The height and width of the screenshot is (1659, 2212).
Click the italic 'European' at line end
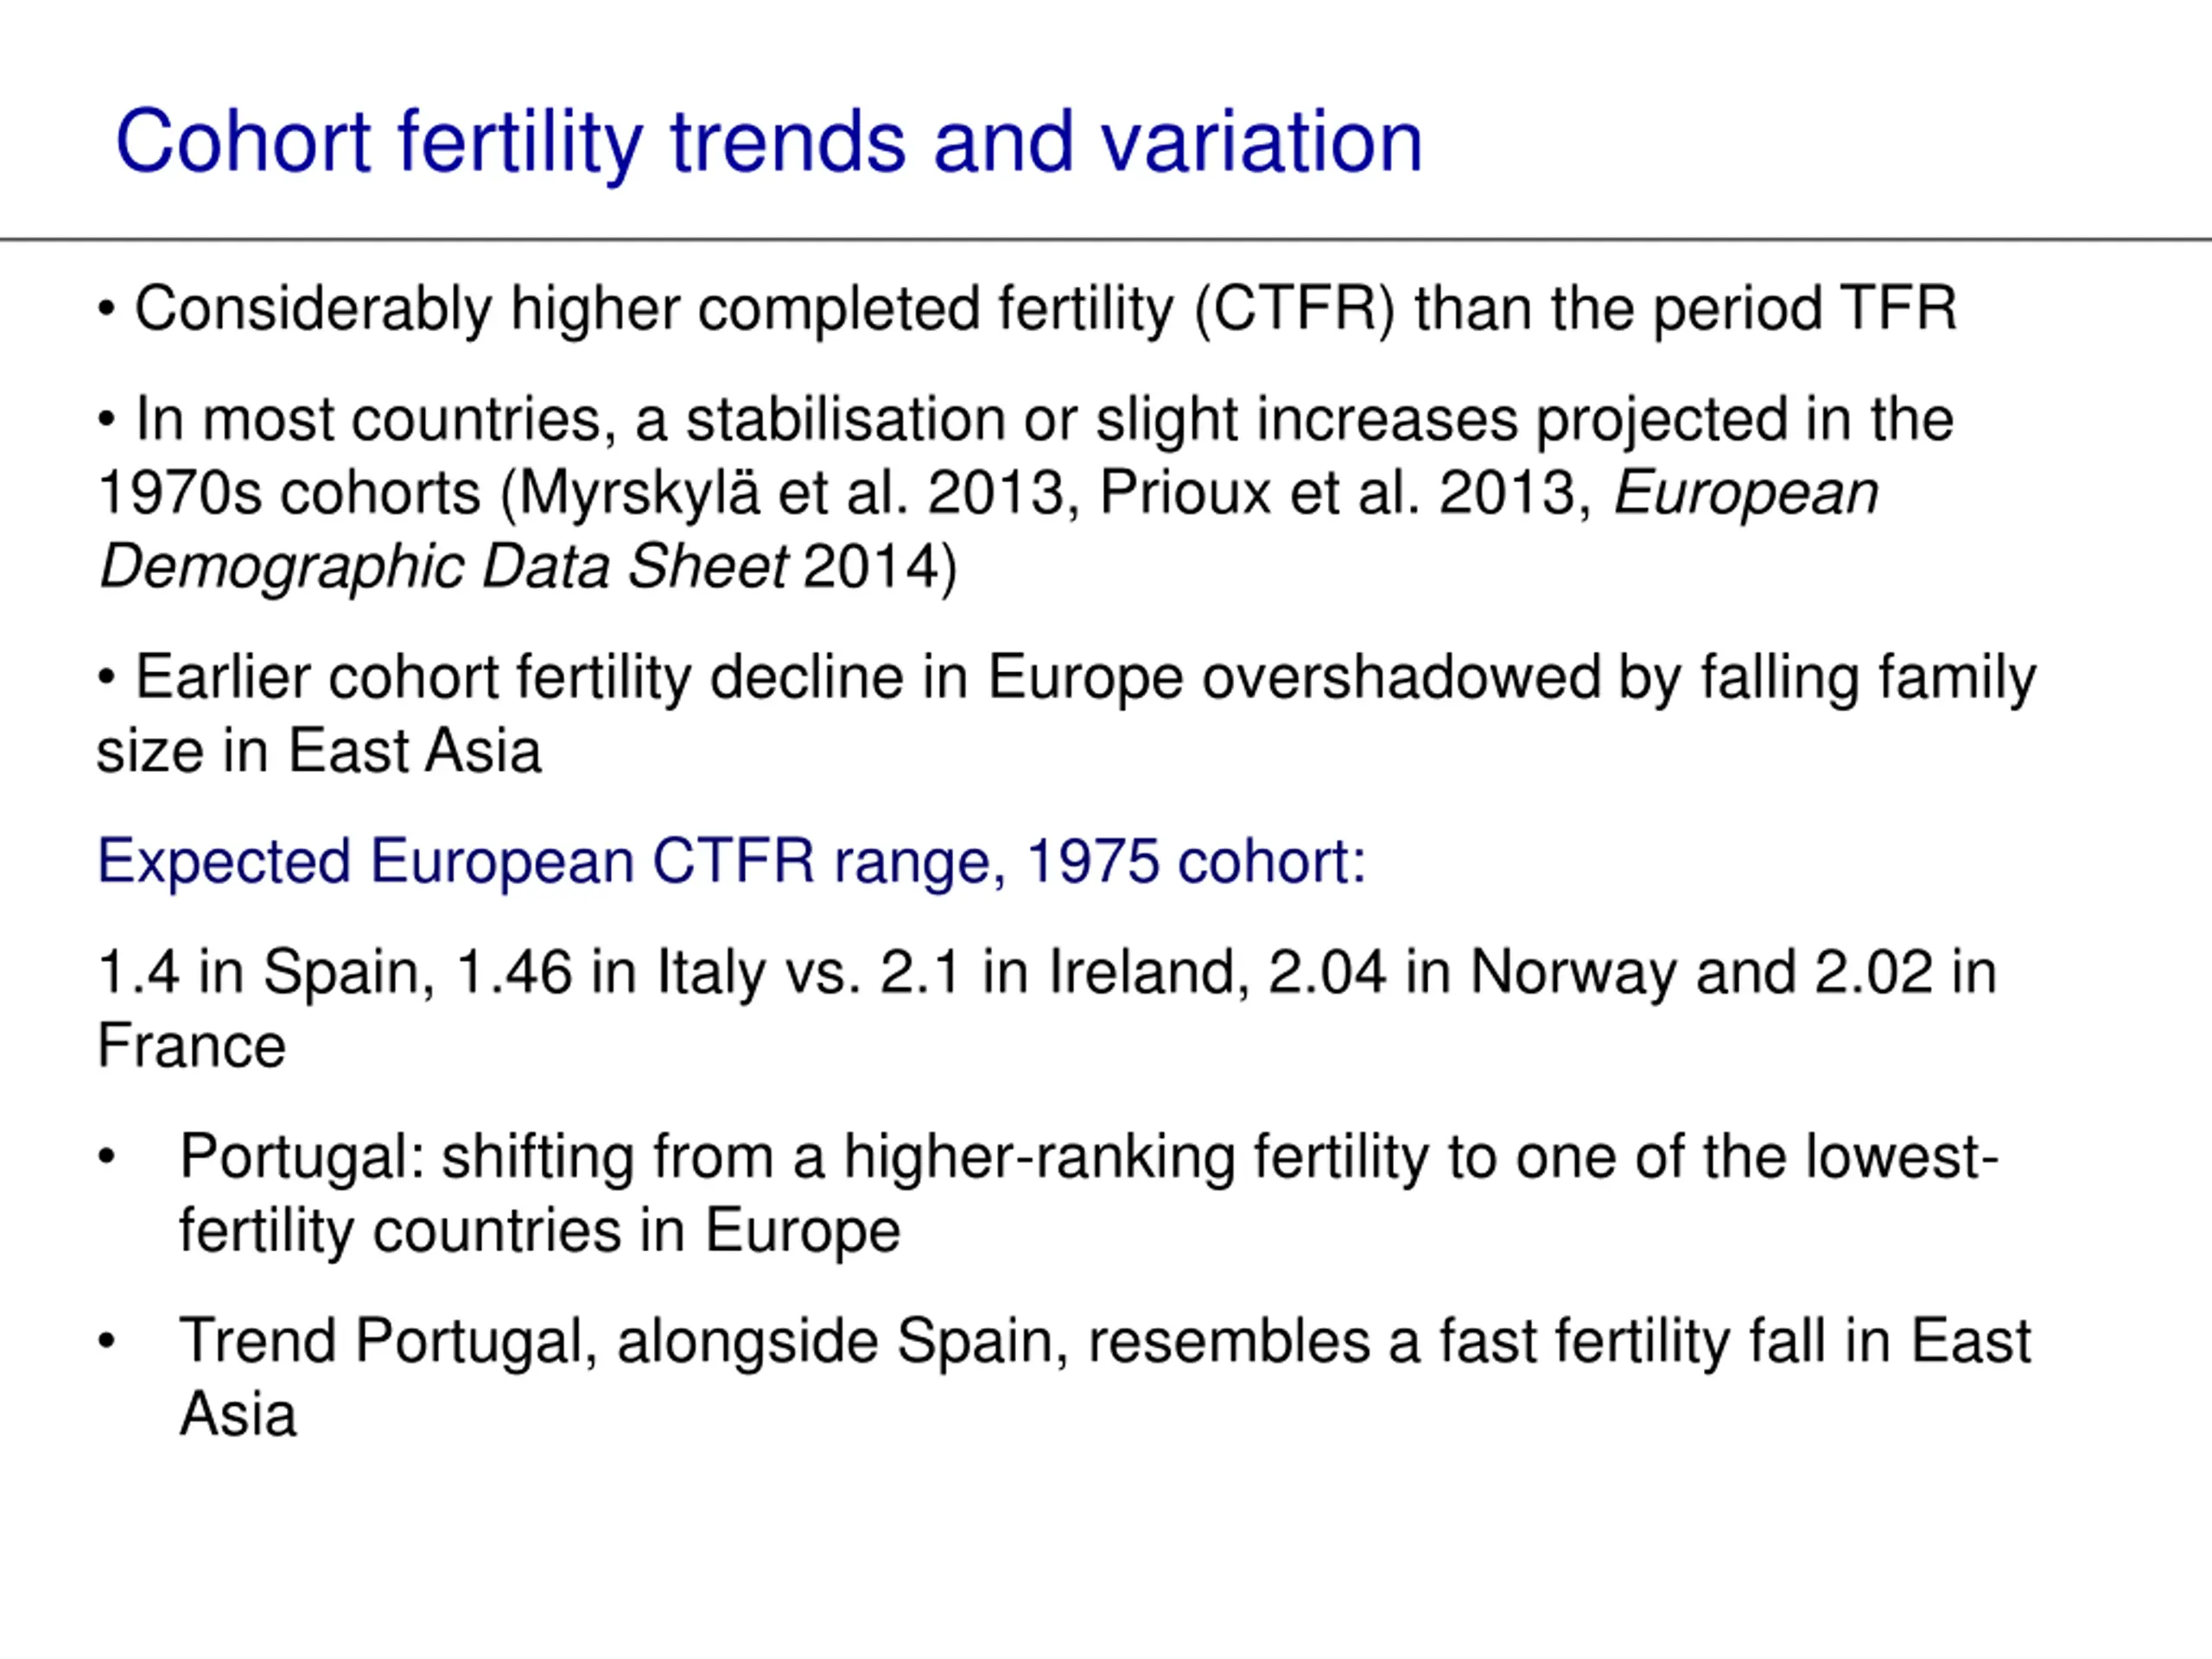coord(1746,493)
